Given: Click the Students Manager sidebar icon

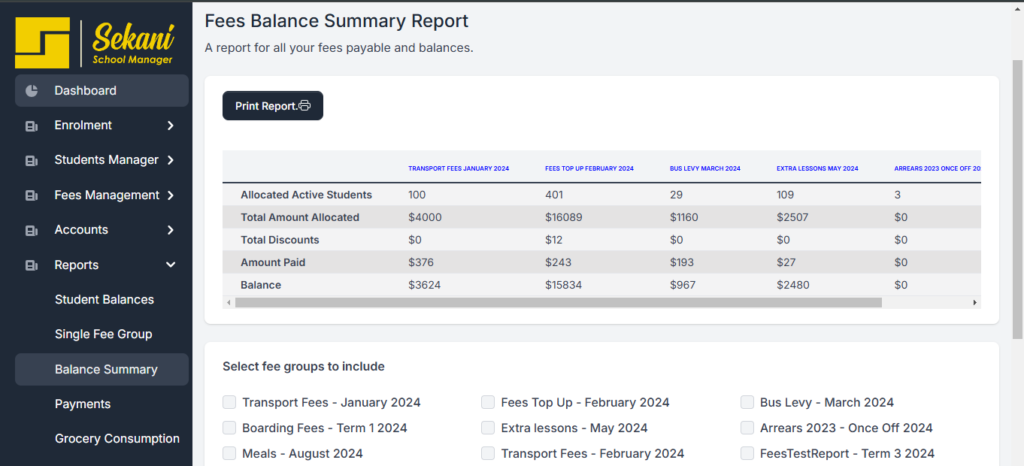Looking at the screenshot, I should point(32,161).
